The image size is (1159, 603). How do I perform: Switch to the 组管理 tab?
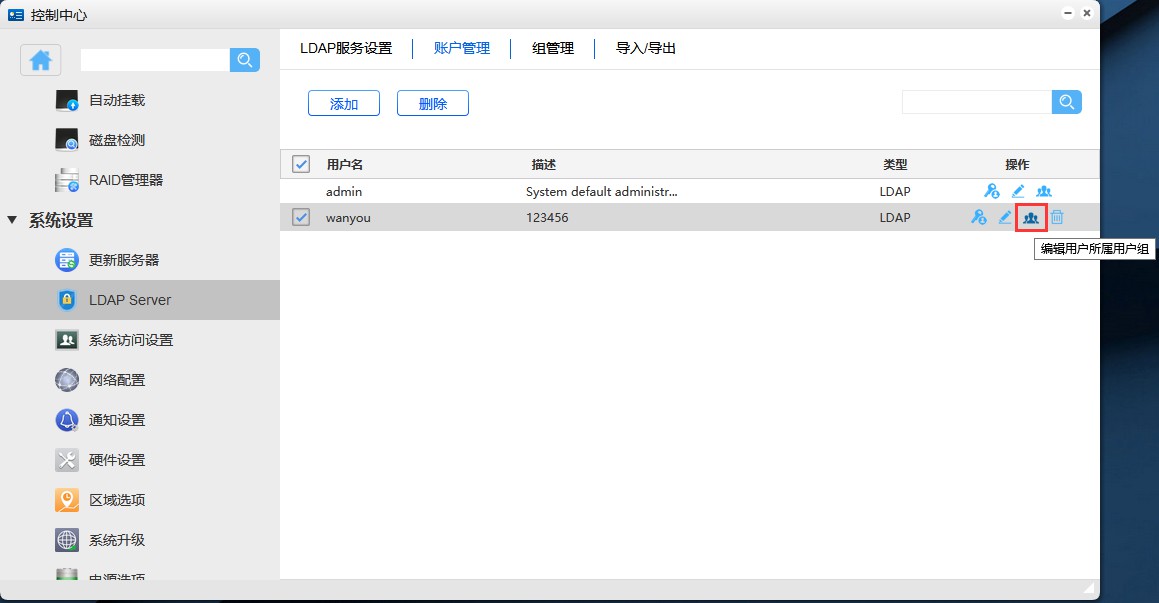click(x=553, y=48)
